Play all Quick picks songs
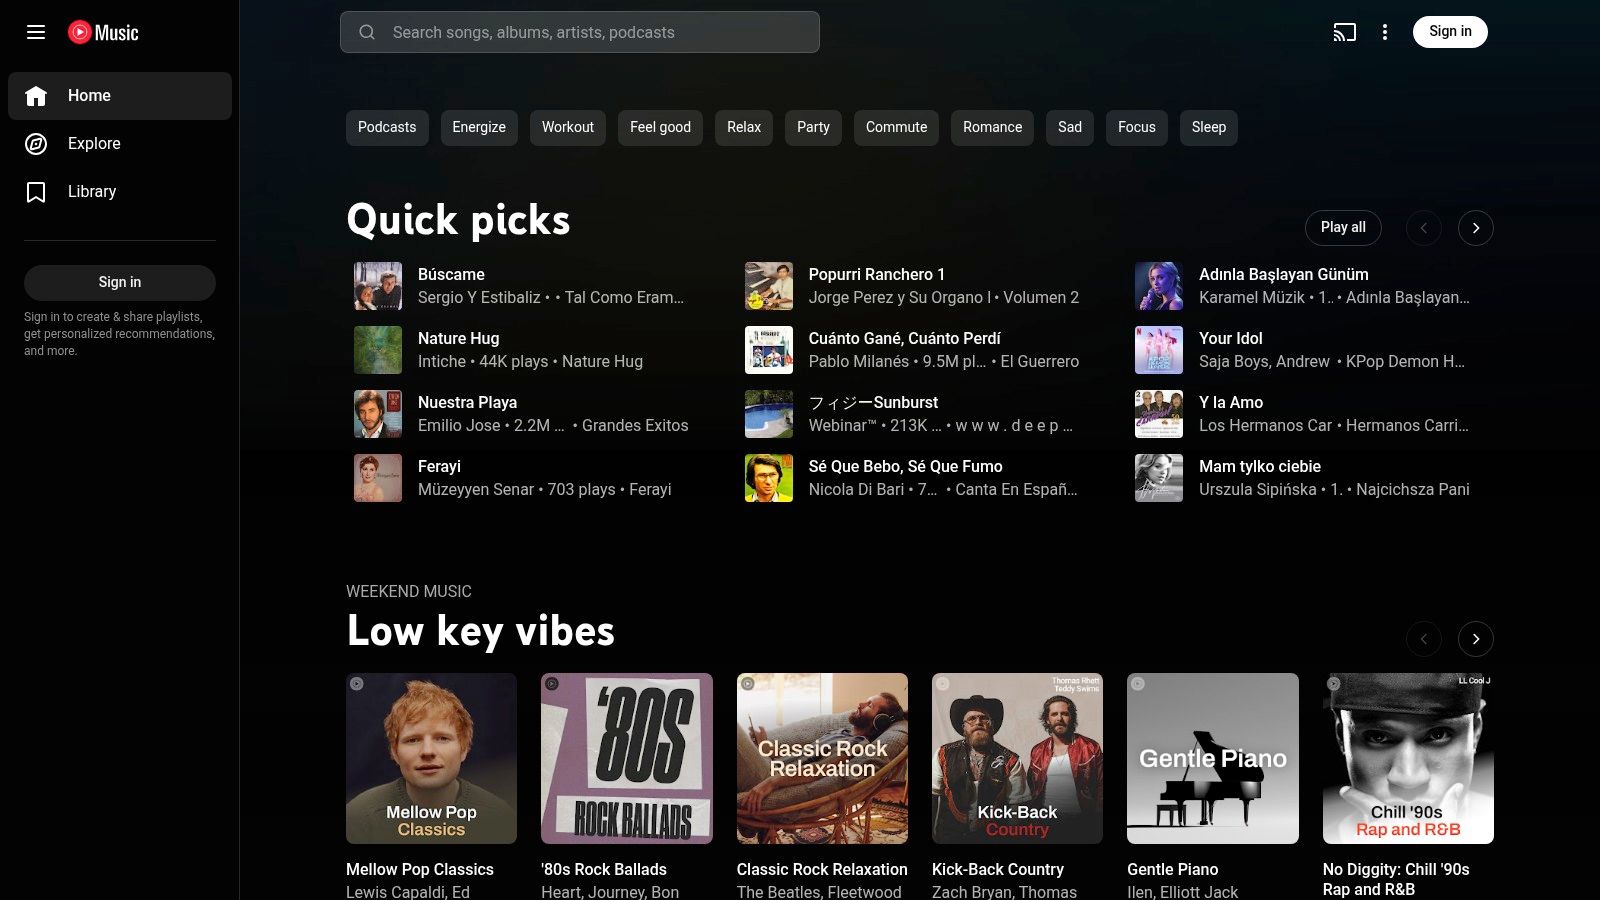 1342,227
